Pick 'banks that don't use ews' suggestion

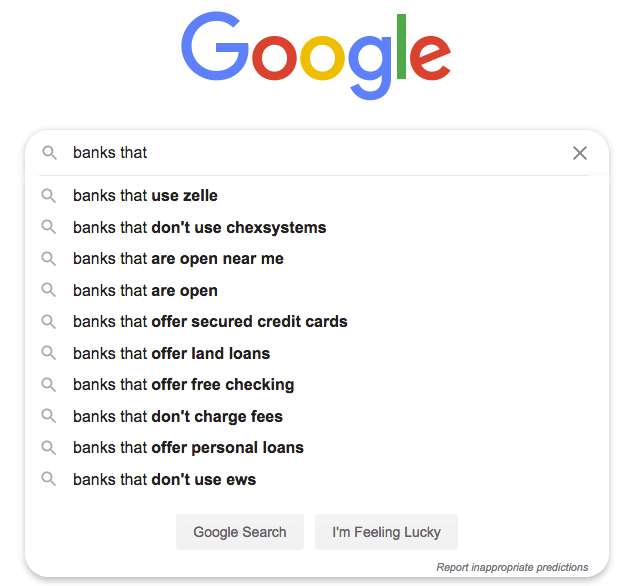(317, 479)
